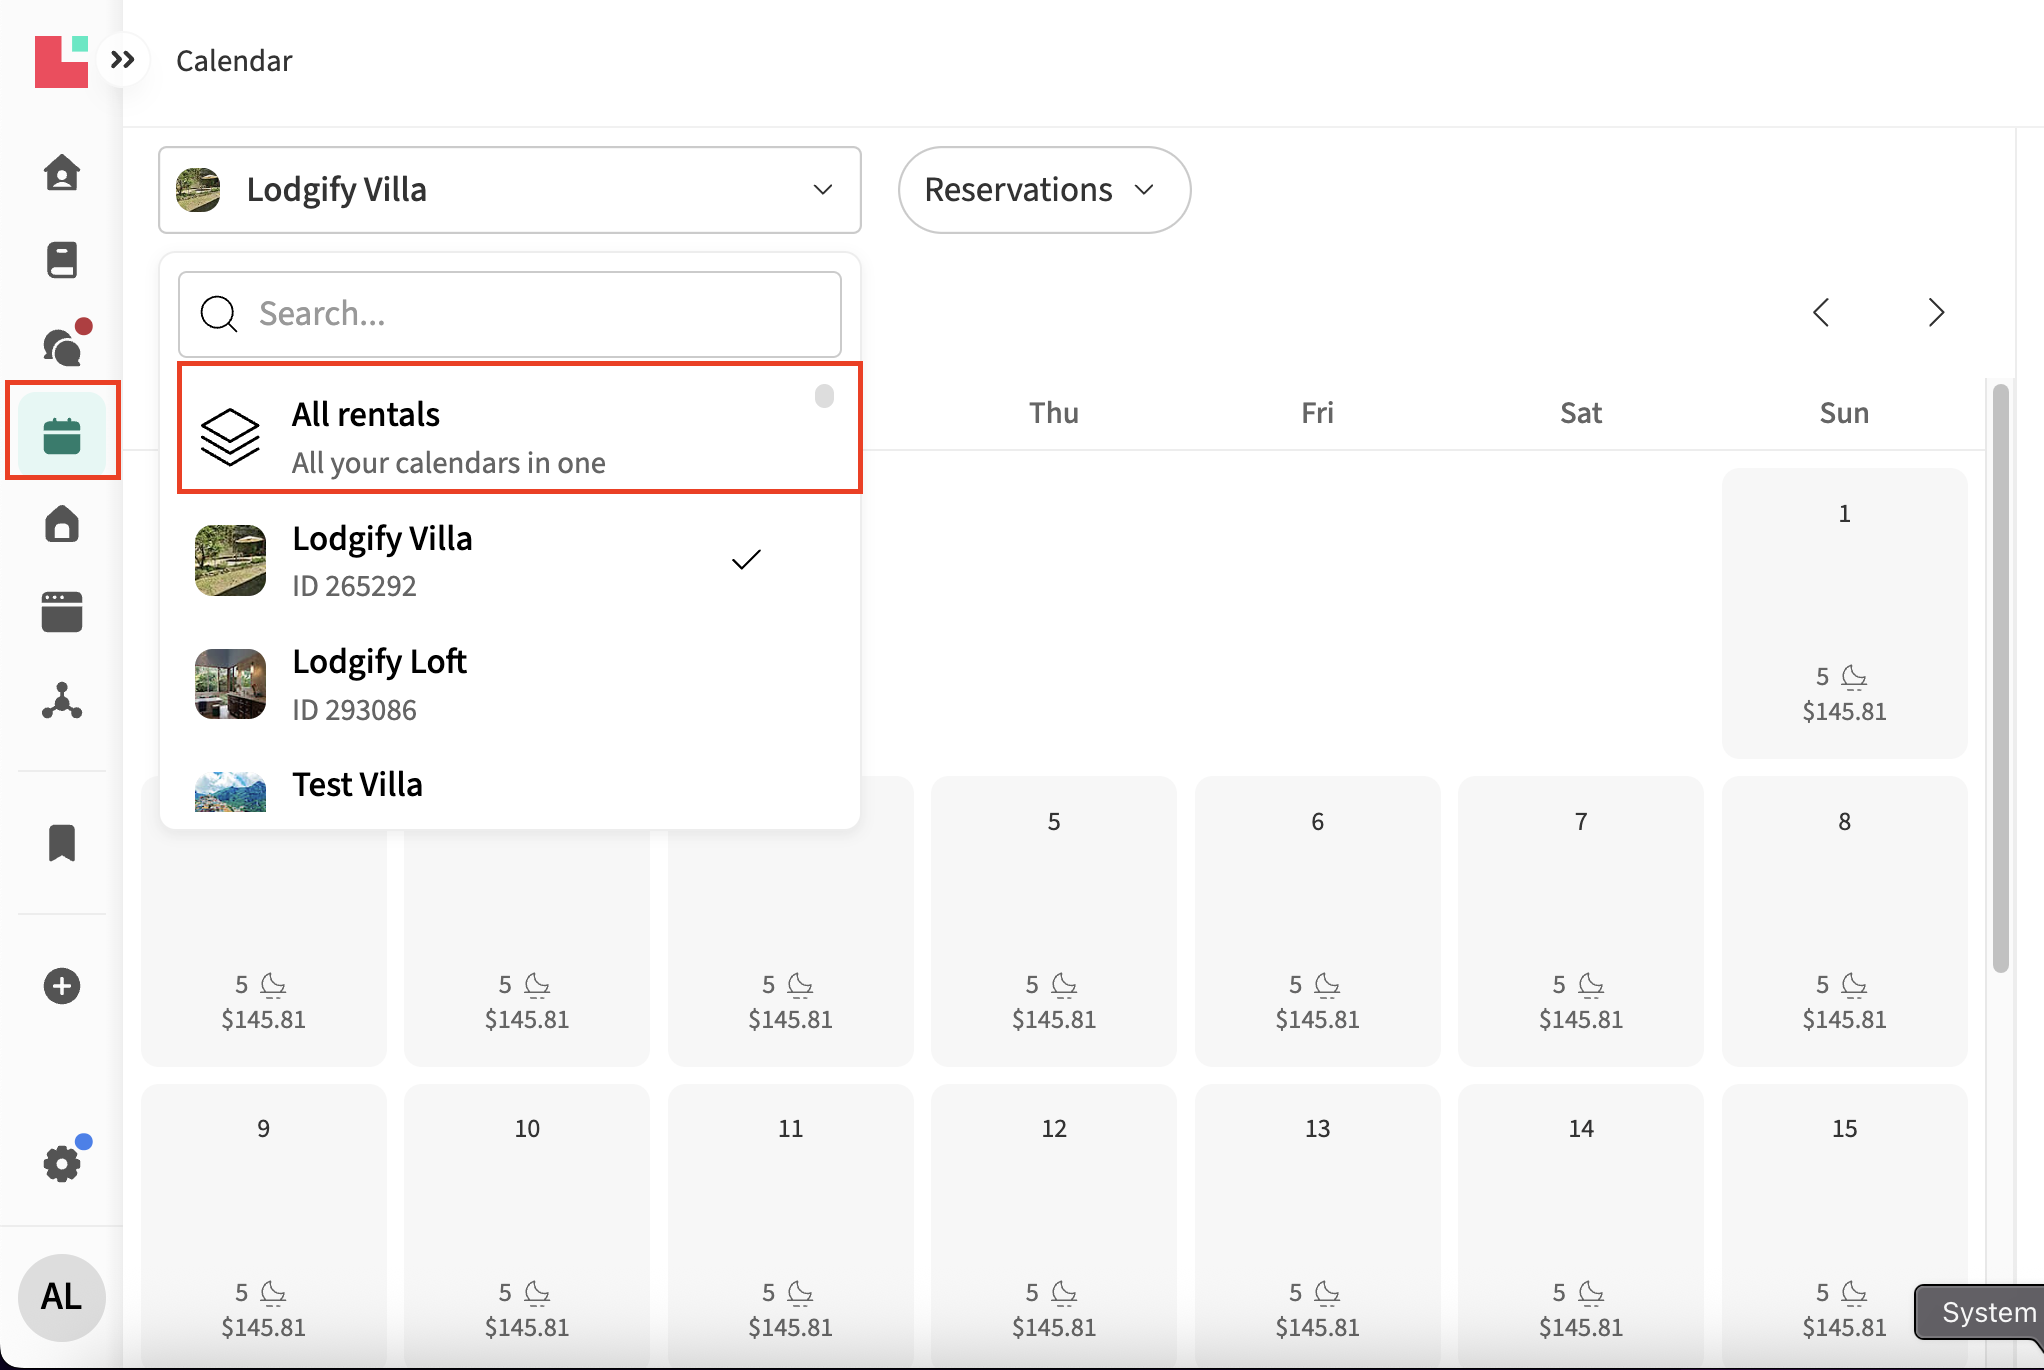The width and height of the screenshot is (2044, 1370).
Task: Select the green Calendar sidebar icon
Action: pyautogui.click(x=62, y=436)
